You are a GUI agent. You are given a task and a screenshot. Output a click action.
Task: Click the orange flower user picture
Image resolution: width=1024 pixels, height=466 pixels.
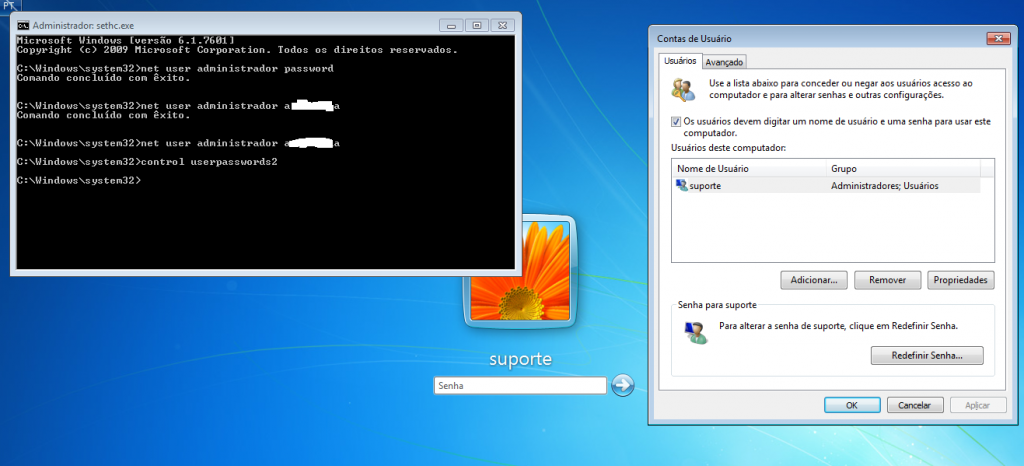point(520,270)
